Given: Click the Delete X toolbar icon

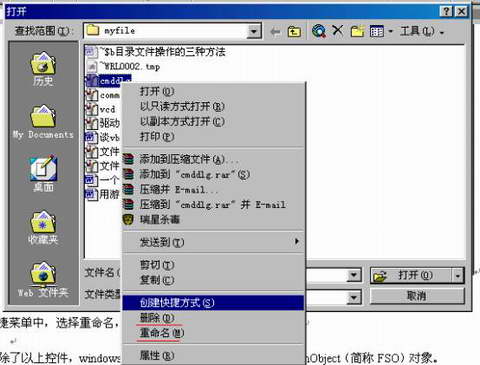Looking at the screenshot, I should [338, 31].
